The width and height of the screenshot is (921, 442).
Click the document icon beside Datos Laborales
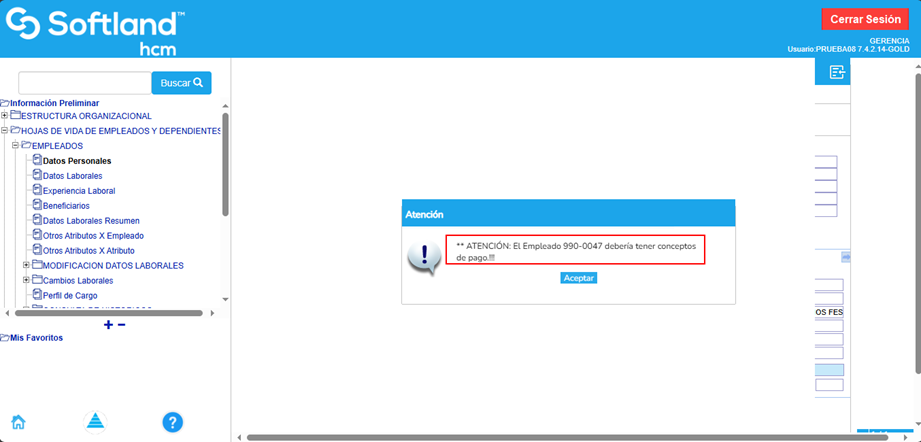pyautogui.click(x=37, y=175)
